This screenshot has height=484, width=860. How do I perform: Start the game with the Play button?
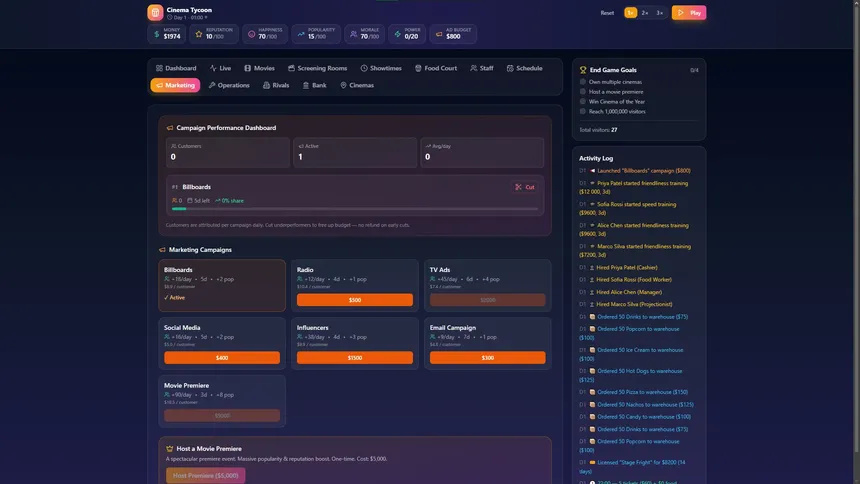coord(689,13)
